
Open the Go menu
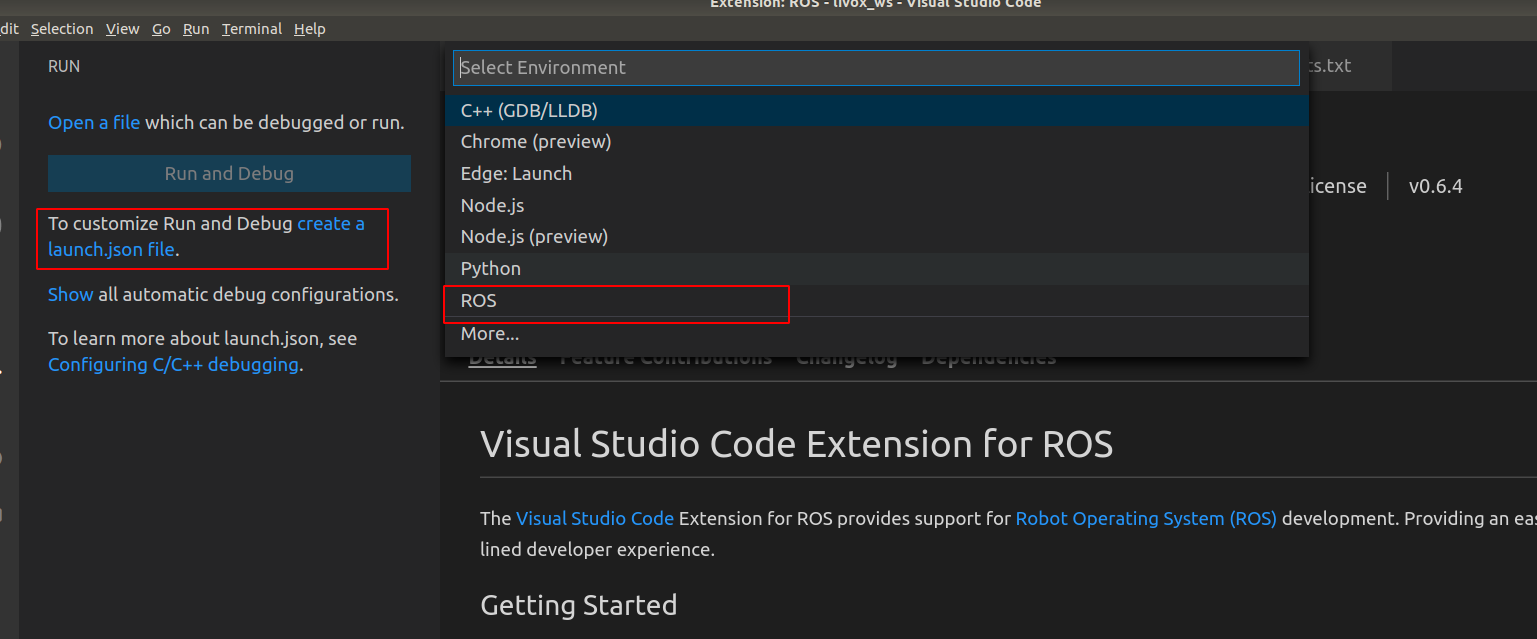click(161, 29)
